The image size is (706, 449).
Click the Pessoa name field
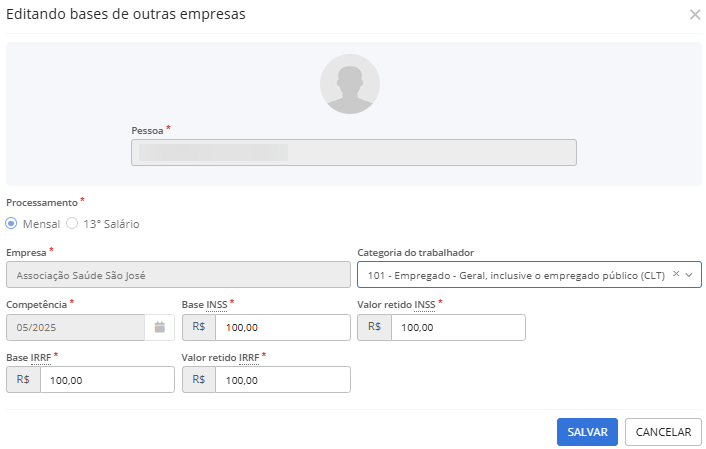tap(353, 152)
